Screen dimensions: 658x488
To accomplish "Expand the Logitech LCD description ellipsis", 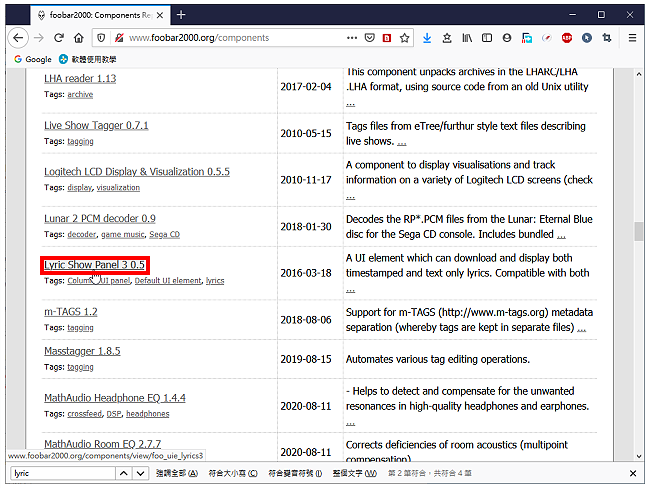I will [x=350, y=197].
